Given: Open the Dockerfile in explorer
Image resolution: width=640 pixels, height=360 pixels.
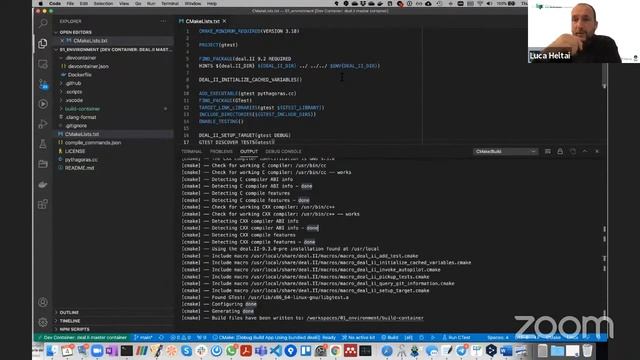Looking at the screenshot, I should pos(80,75).
